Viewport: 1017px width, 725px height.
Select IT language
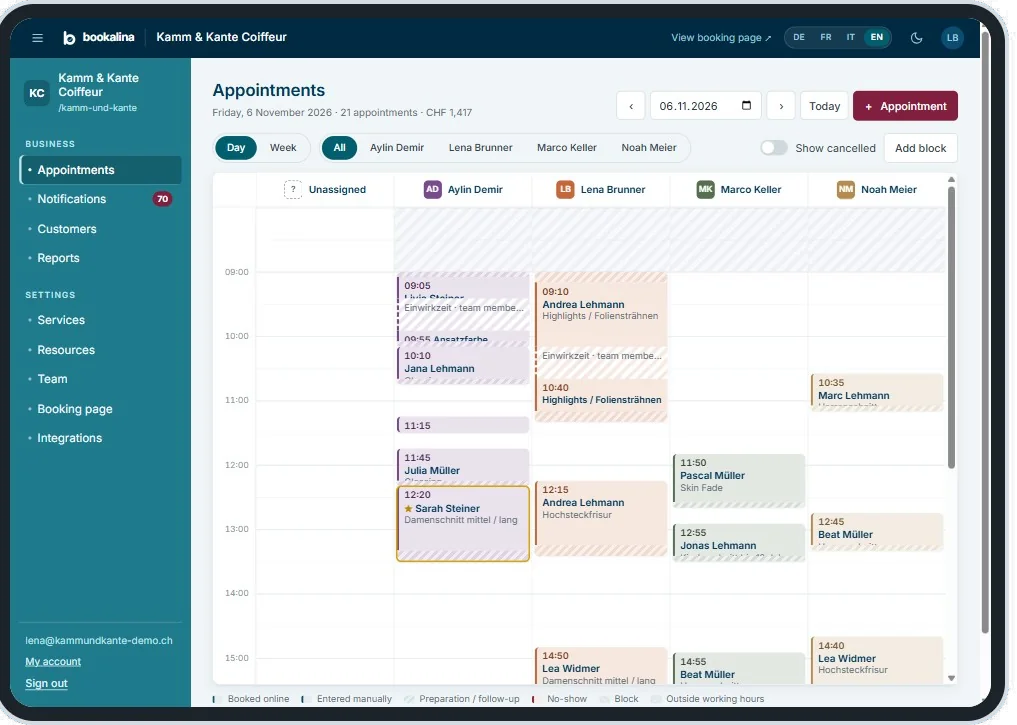[x=850, y=38]
